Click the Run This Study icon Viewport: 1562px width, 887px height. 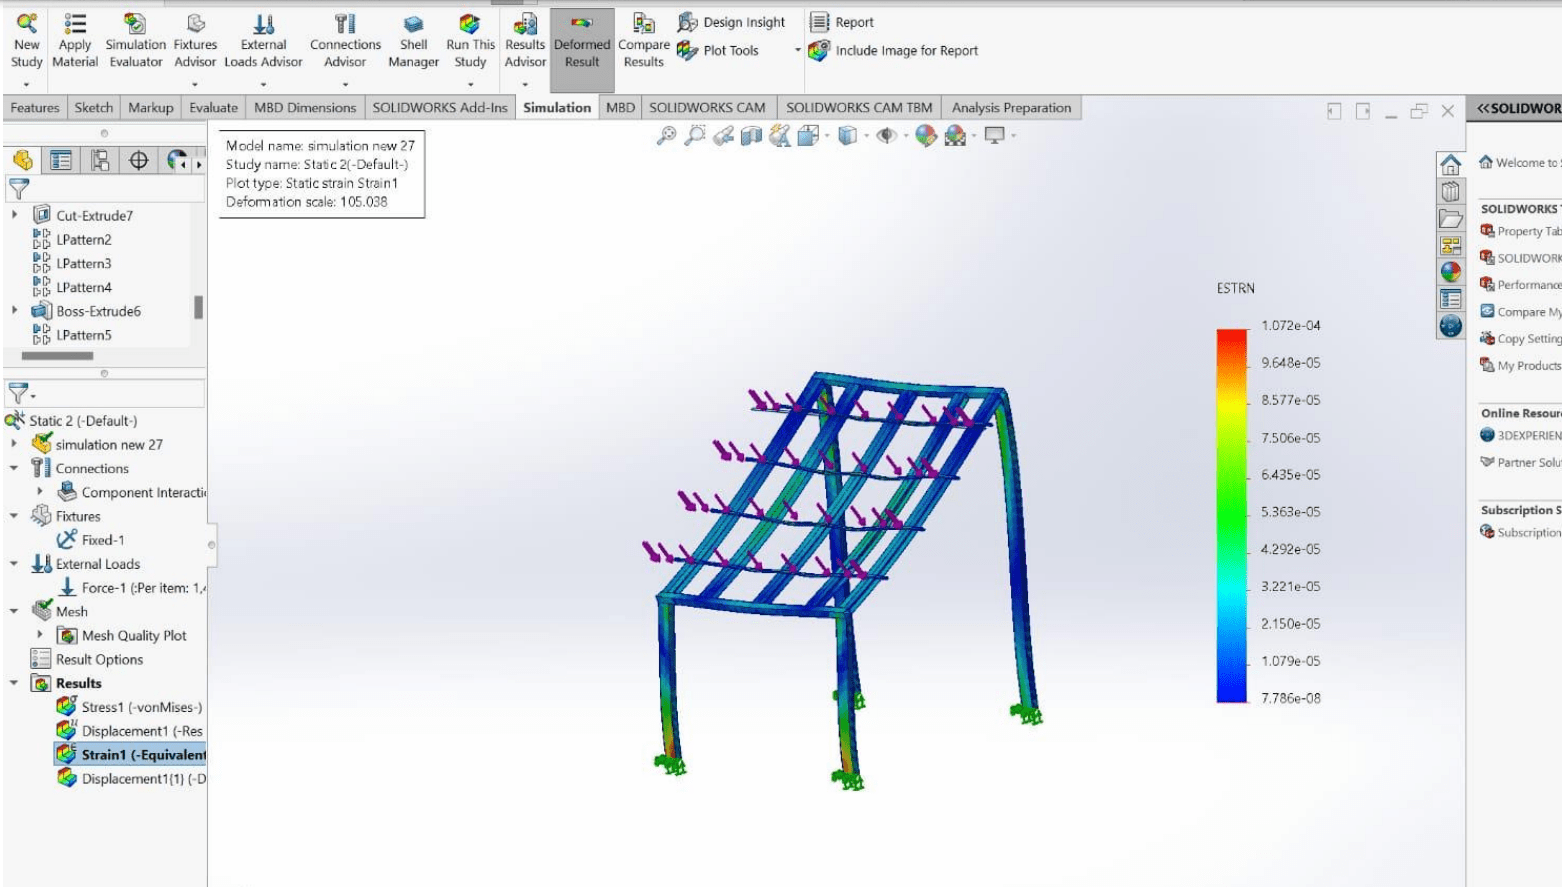pyautogui.click(x=470, y=41)
